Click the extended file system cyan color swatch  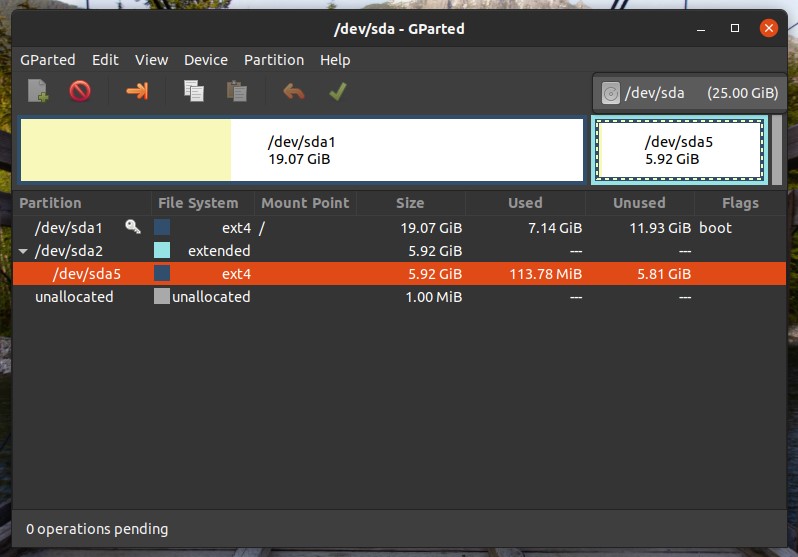[161, 251]
